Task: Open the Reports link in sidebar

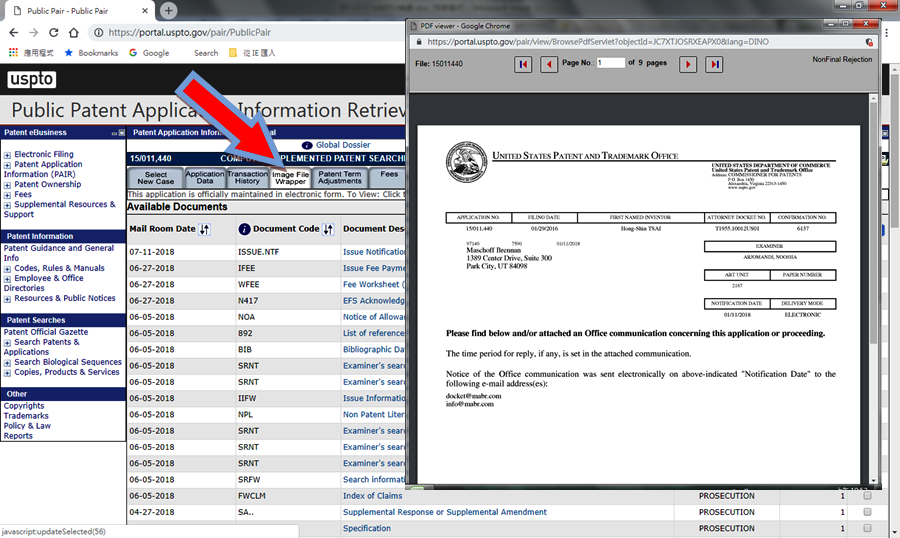Action: (18, 436)
